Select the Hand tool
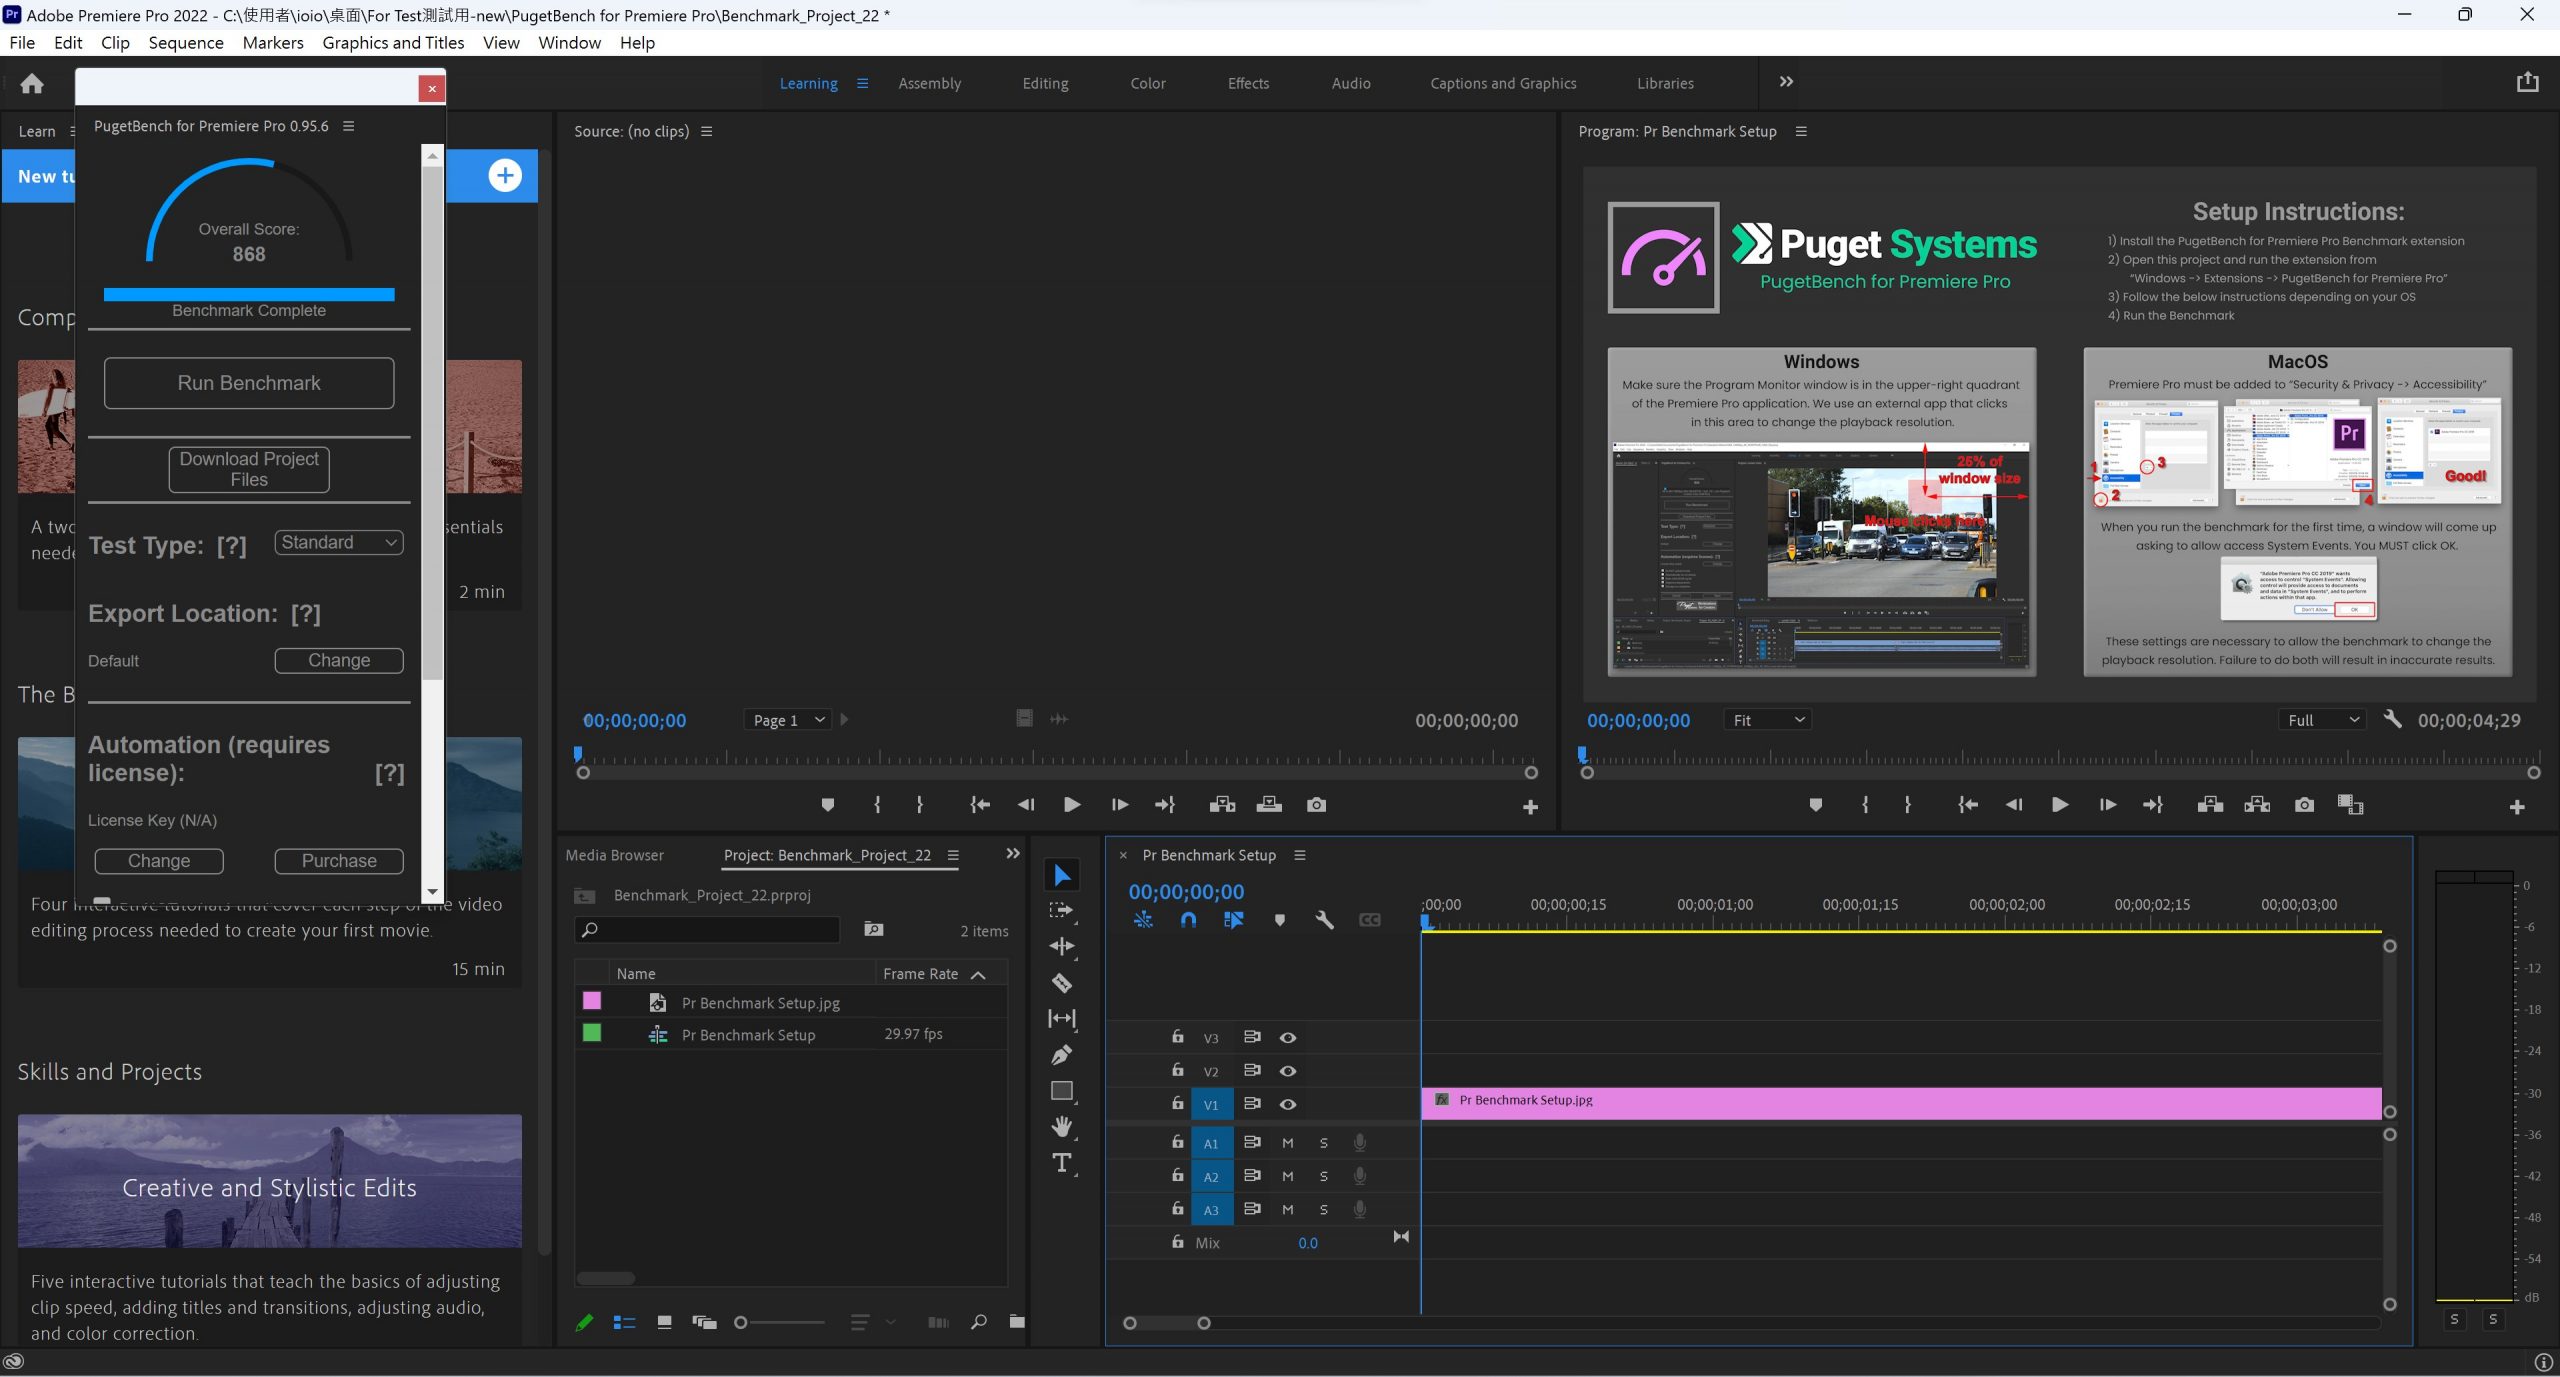The width and height of the screenshot is (2560, 1377). [x=1062, y=1127]
